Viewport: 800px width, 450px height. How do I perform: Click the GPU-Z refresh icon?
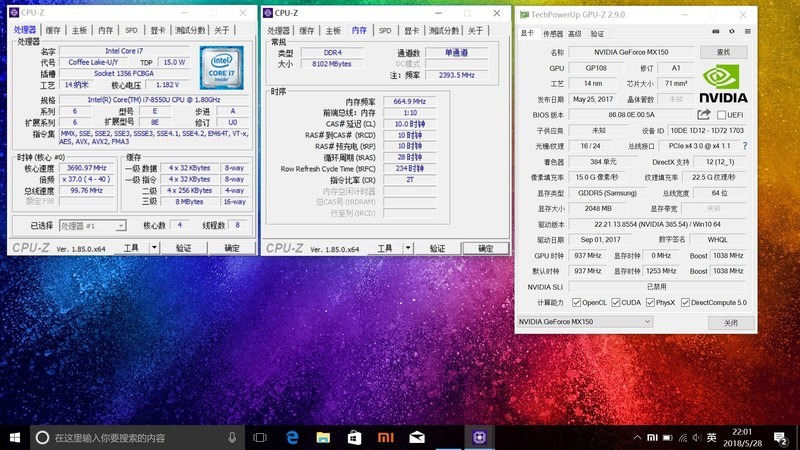click(732, 32)
